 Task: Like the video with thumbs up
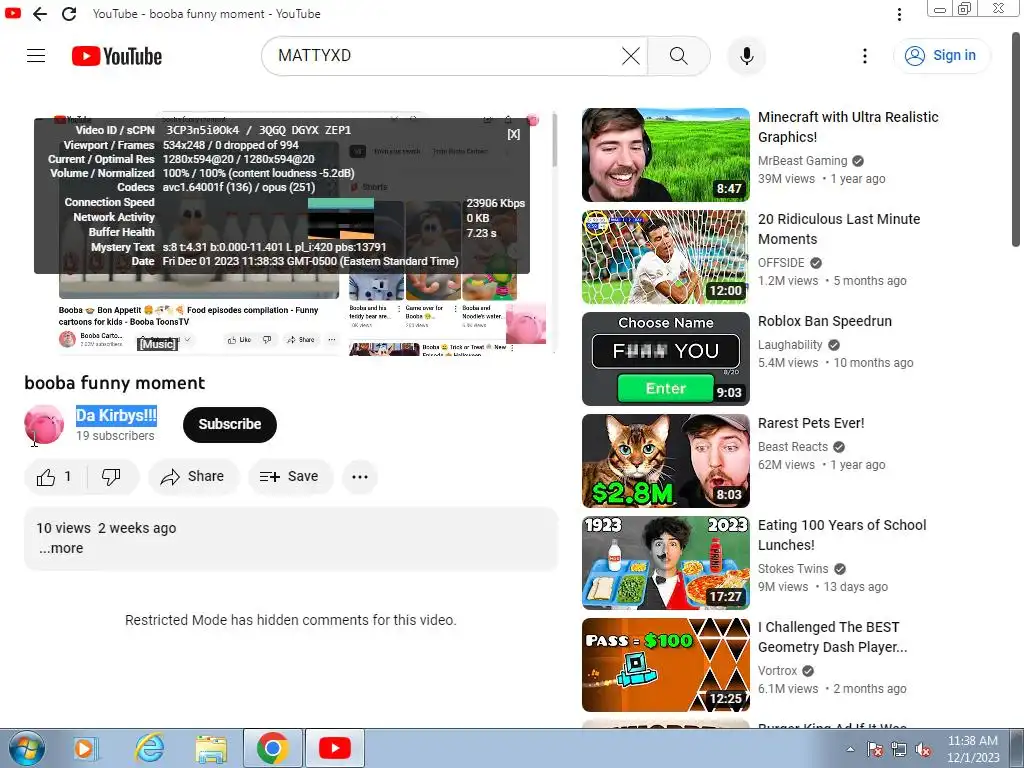(x=55, y=477)
